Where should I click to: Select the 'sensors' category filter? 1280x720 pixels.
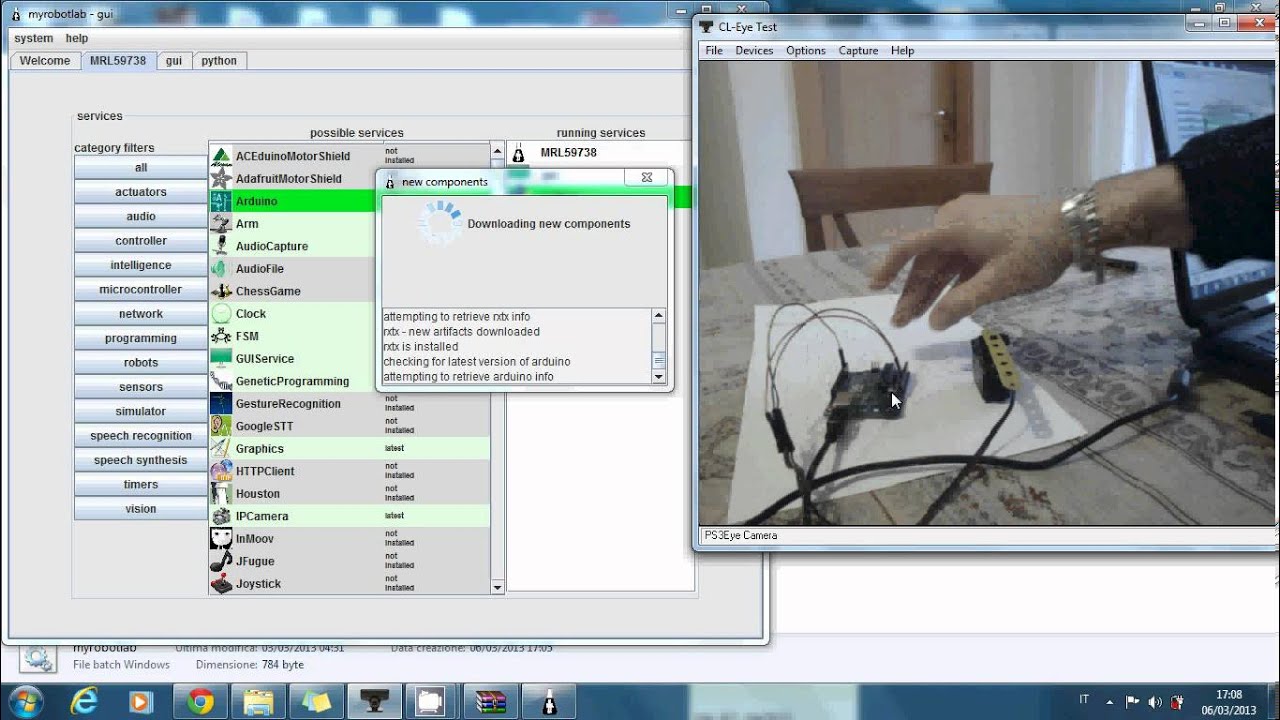click(141, 387)
